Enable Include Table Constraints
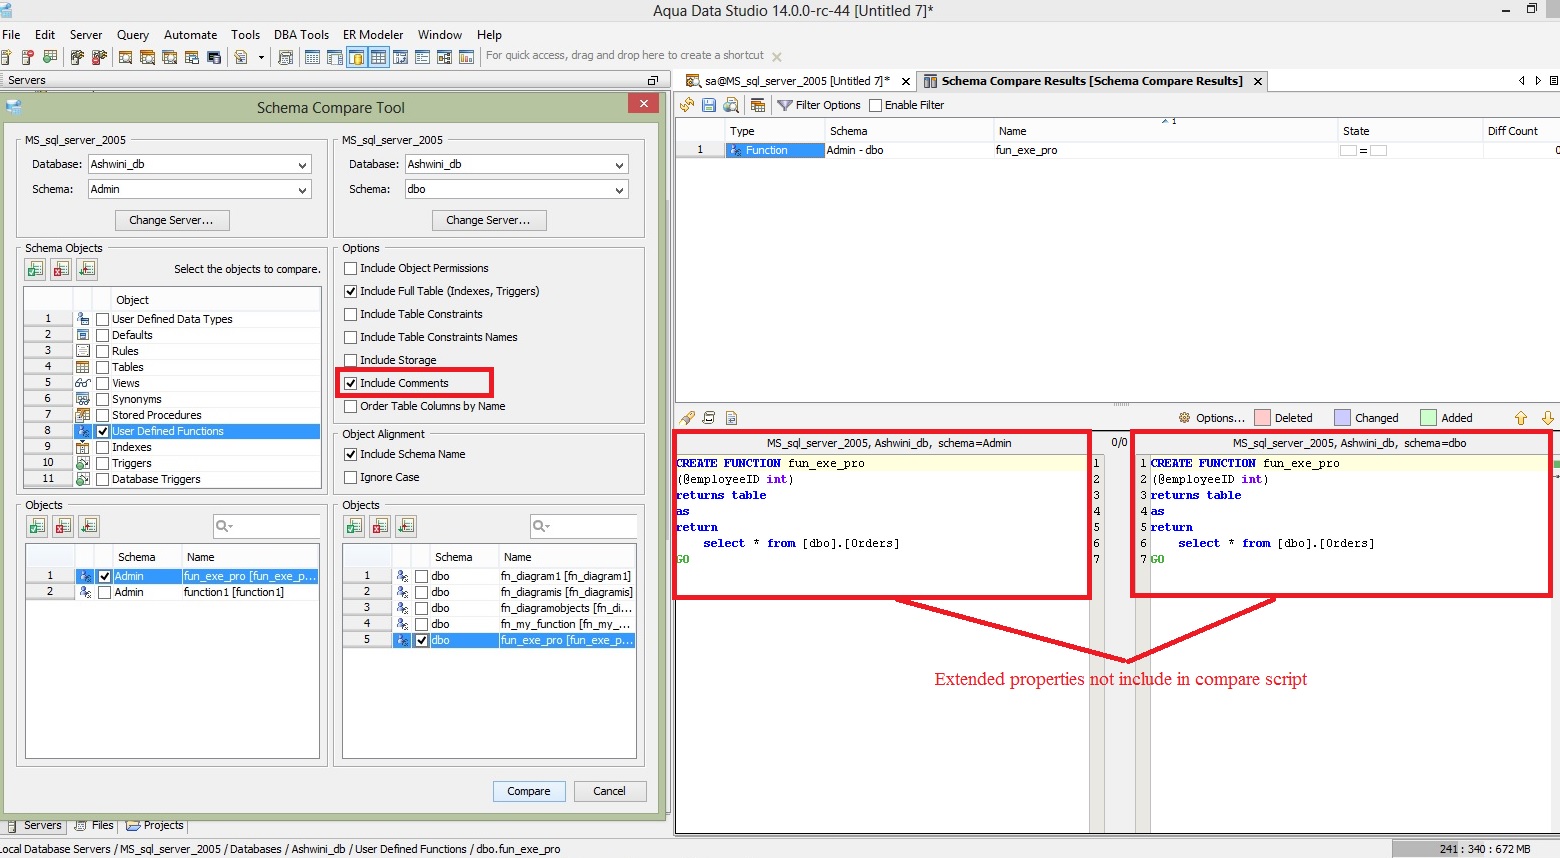 pos(351,314)
